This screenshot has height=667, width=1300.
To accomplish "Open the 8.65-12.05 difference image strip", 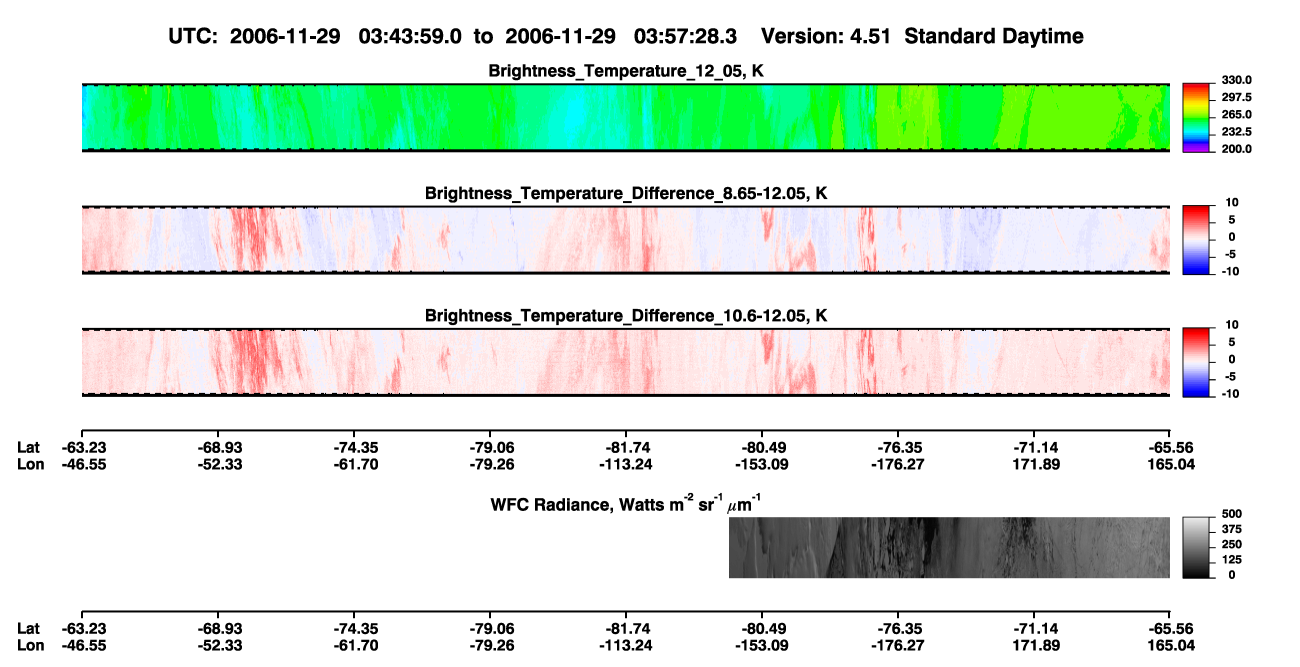I will (625, 240).
